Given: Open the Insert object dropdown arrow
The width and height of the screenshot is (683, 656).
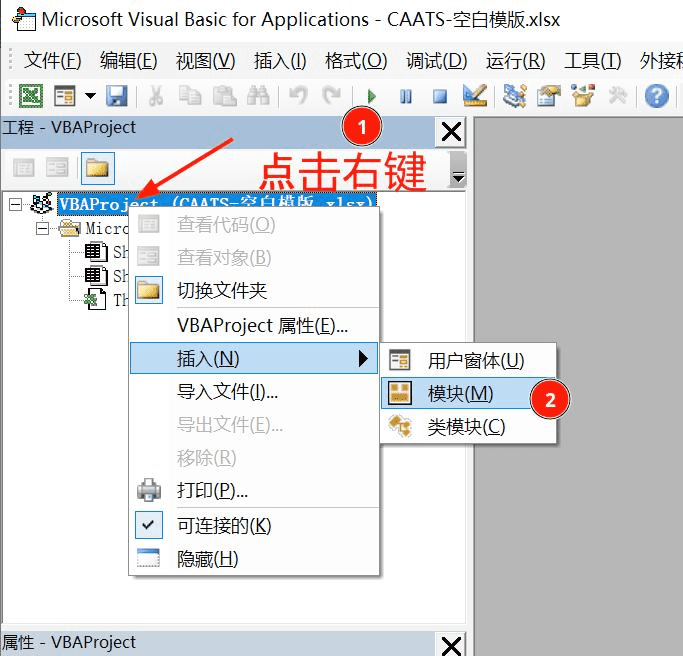Looking at the screenshot, I should (x=90, y=95).
